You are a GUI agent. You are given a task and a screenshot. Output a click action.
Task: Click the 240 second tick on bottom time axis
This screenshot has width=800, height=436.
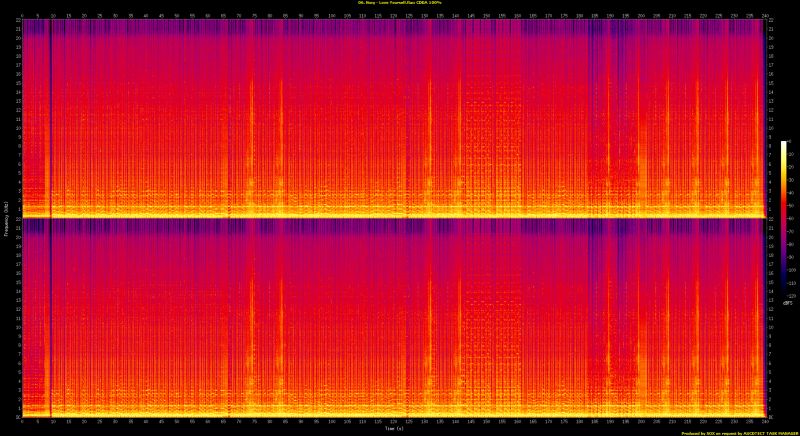click(x=764, y=422)
